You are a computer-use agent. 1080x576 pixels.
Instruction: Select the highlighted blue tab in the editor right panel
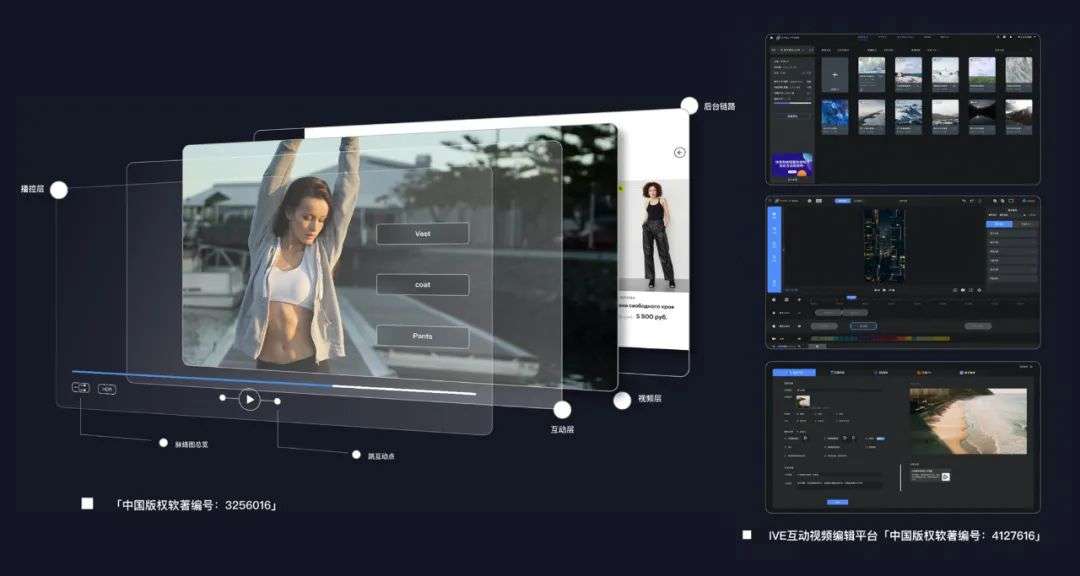pos(998,224)
